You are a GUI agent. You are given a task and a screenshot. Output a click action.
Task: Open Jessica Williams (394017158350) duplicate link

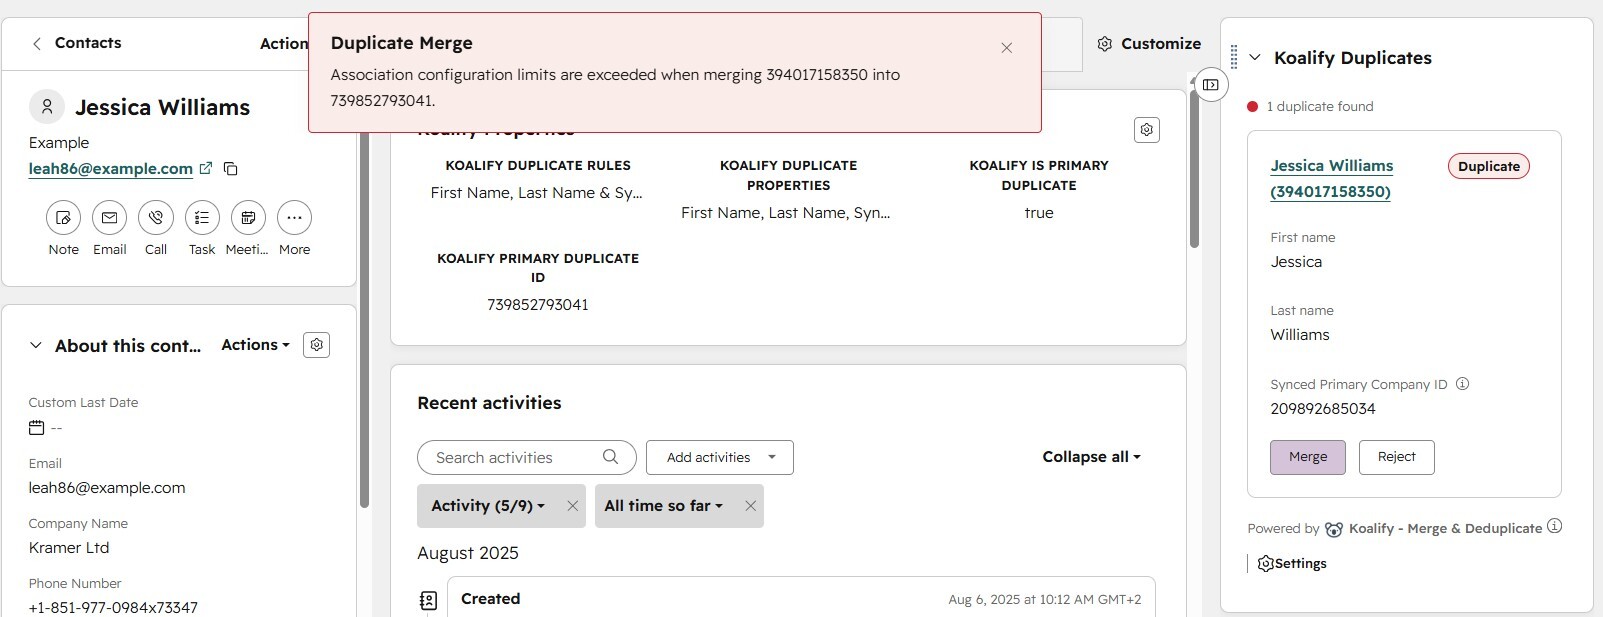click(1331, 179)
